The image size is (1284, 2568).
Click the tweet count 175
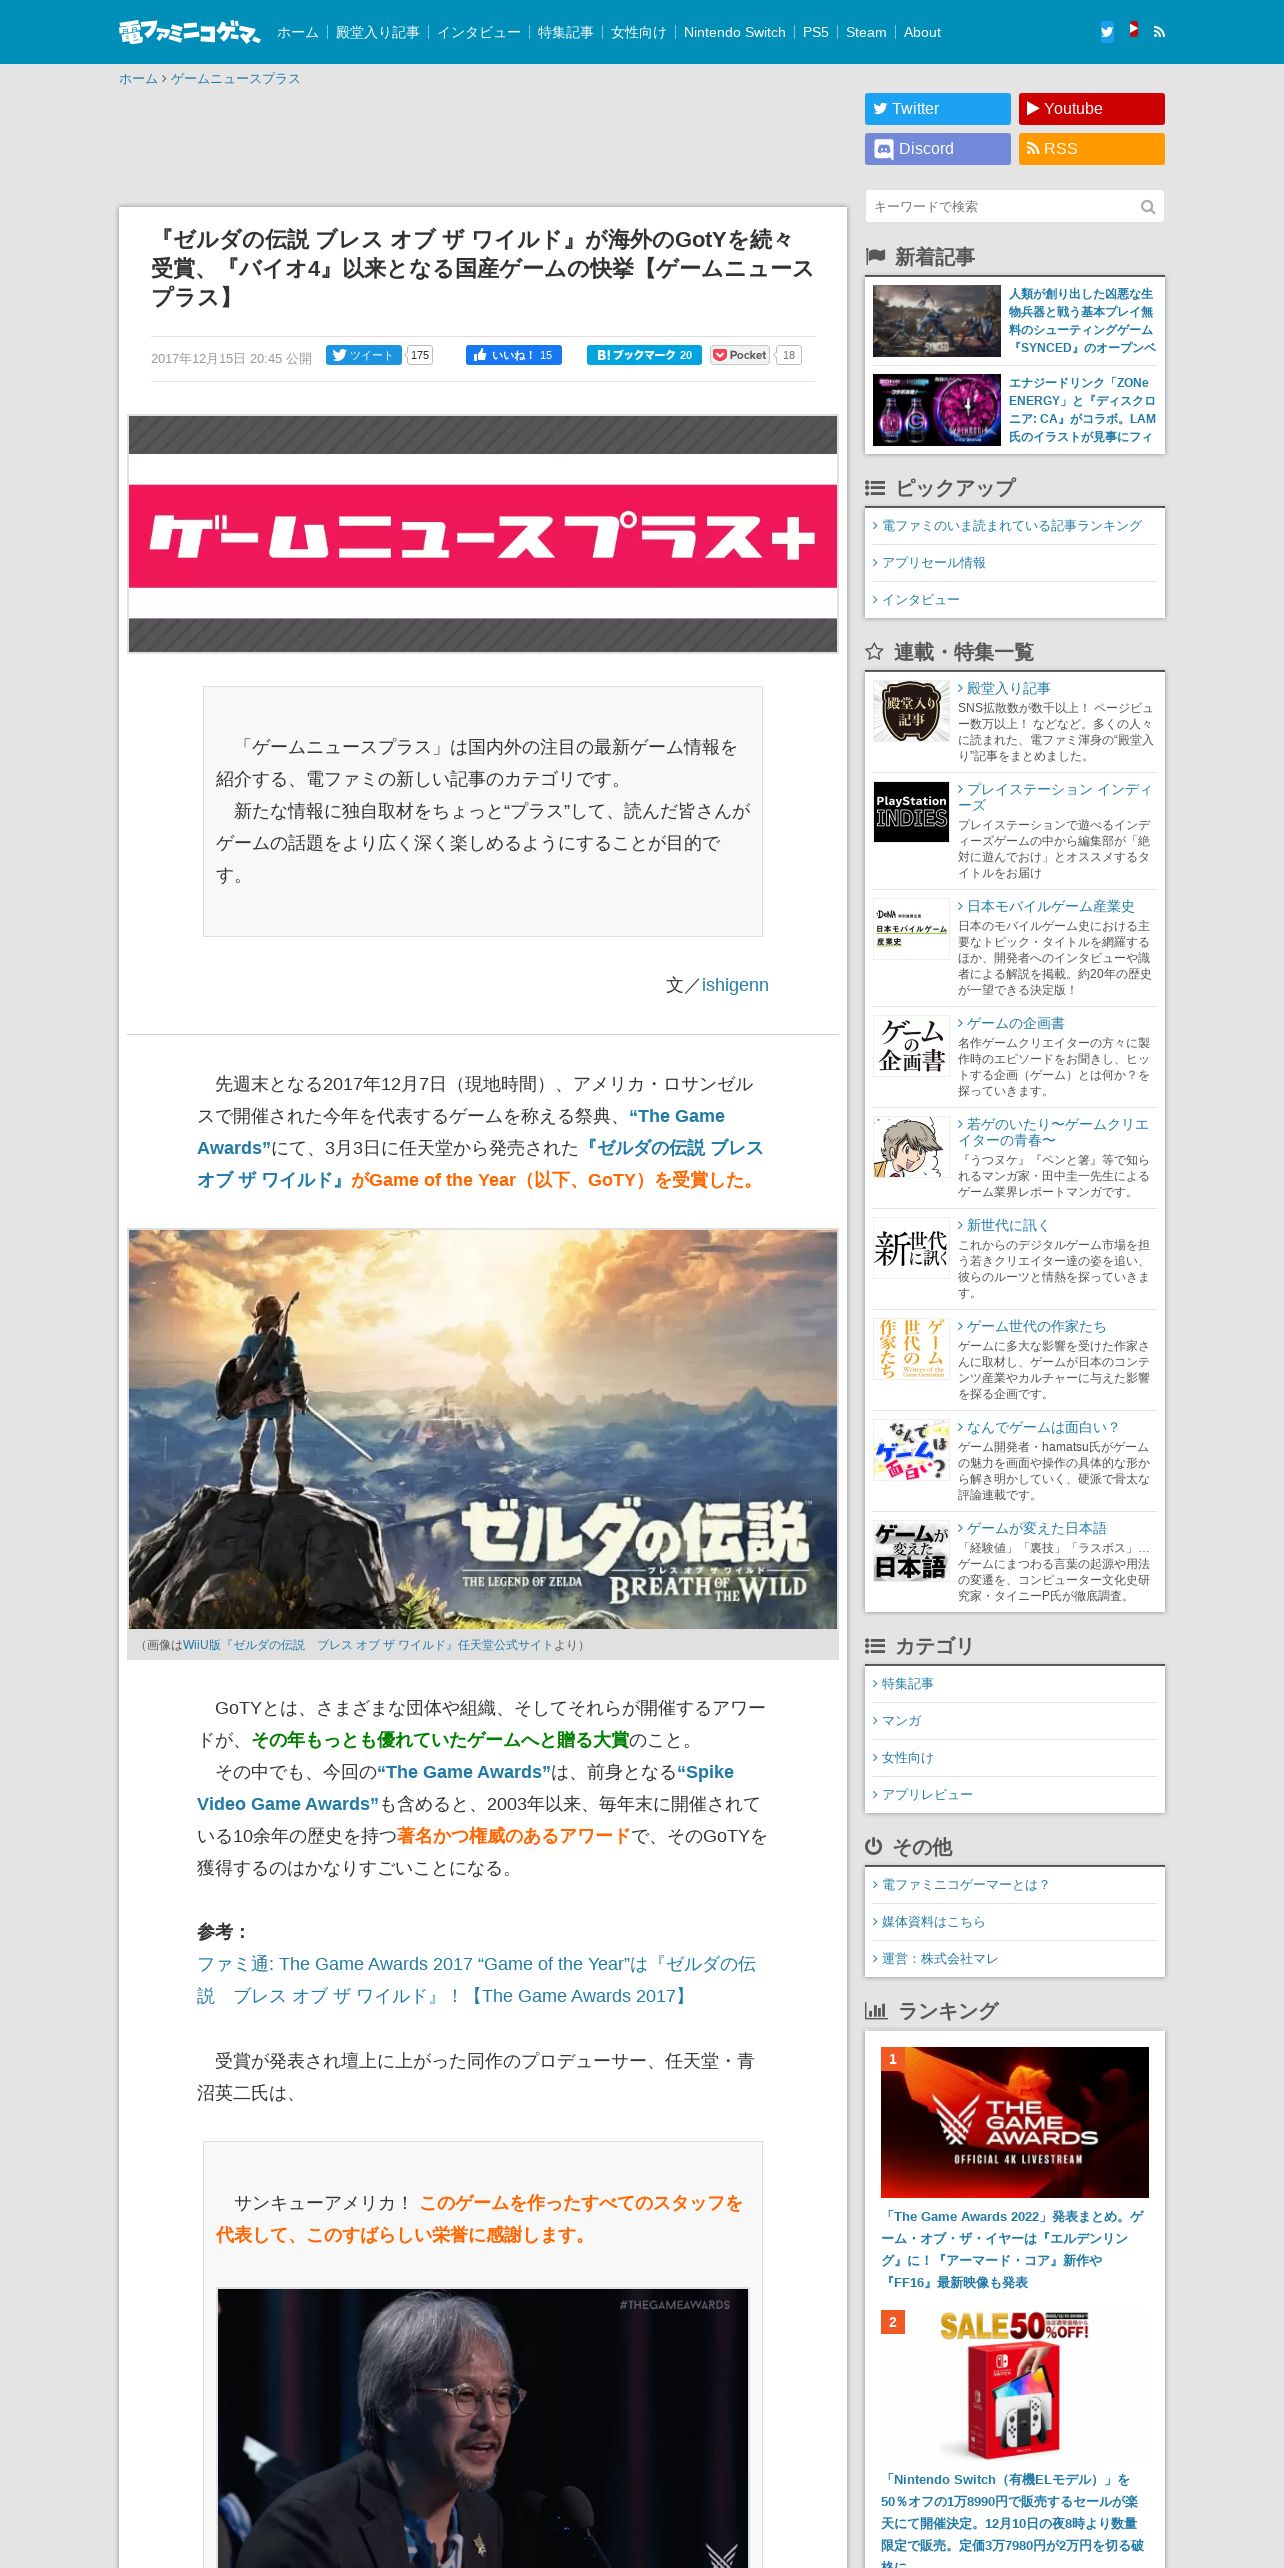pos(420,355)
